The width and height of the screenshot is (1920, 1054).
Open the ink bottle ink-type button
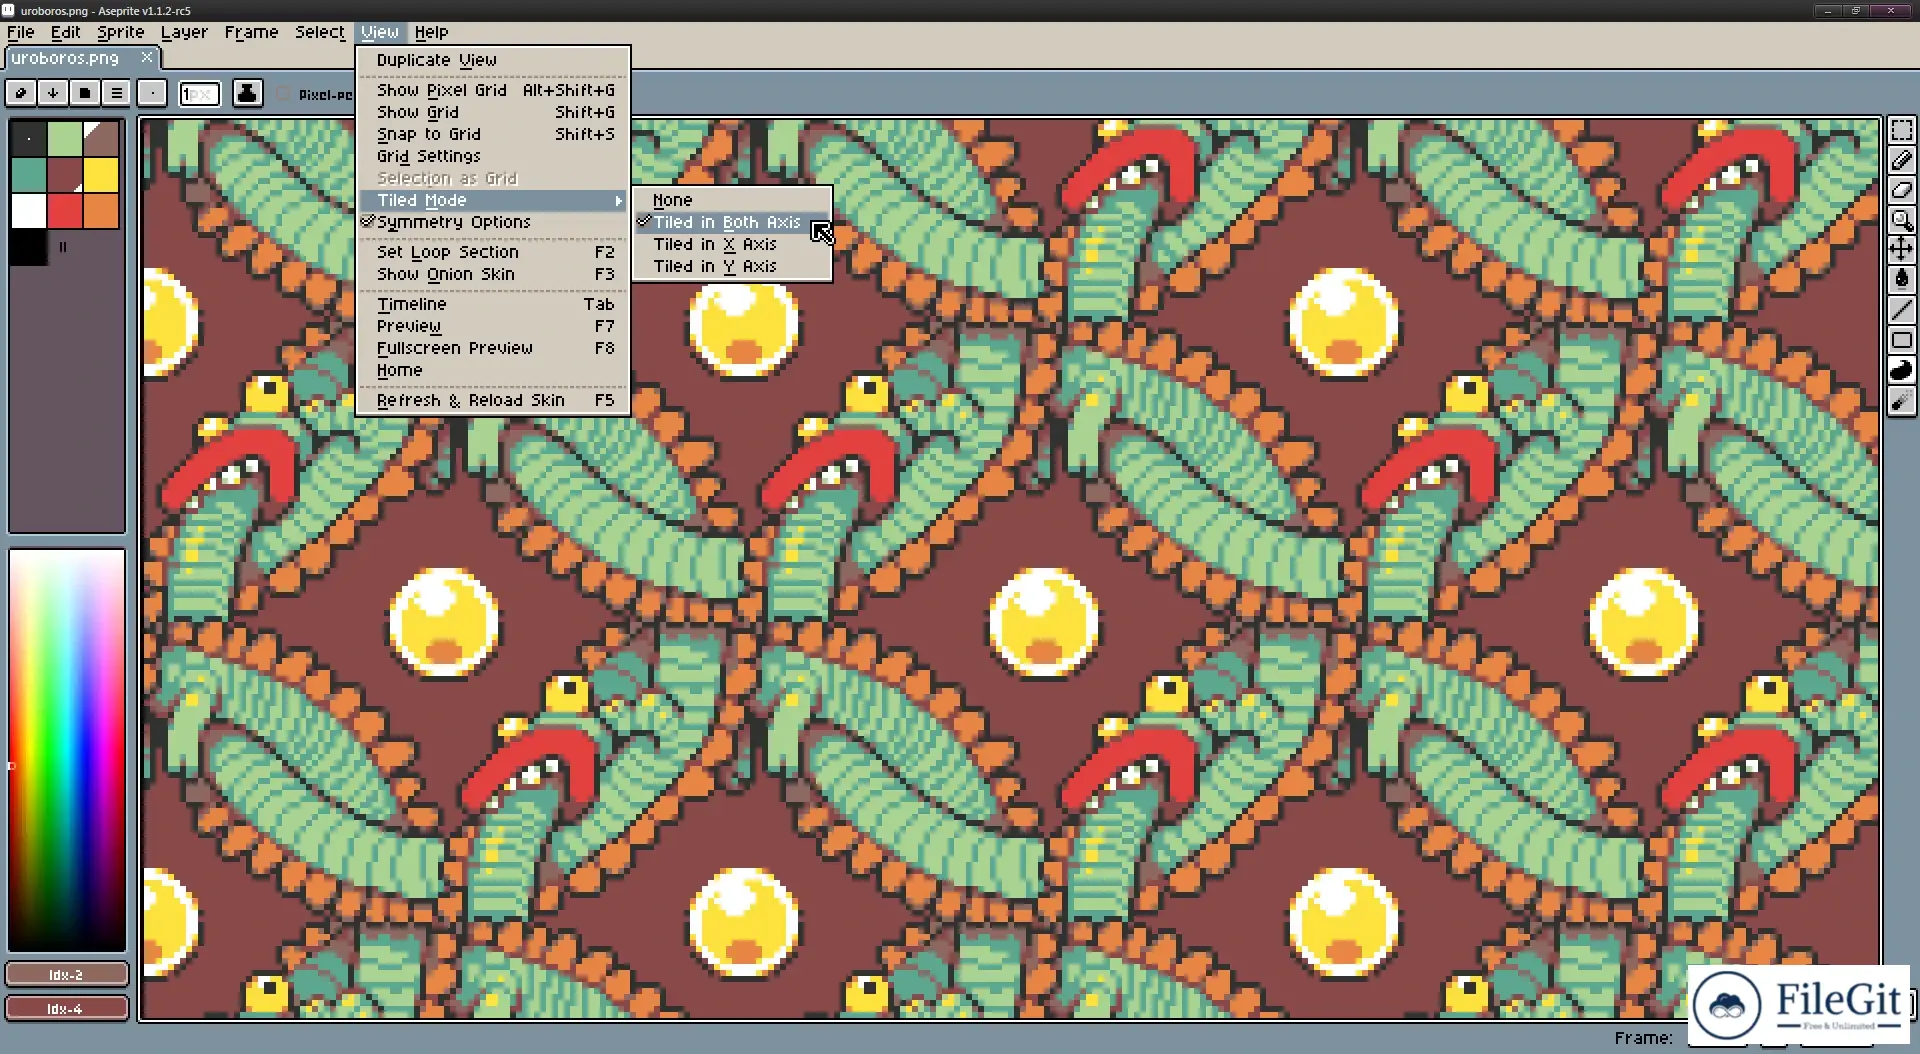[x=247, y=93]
